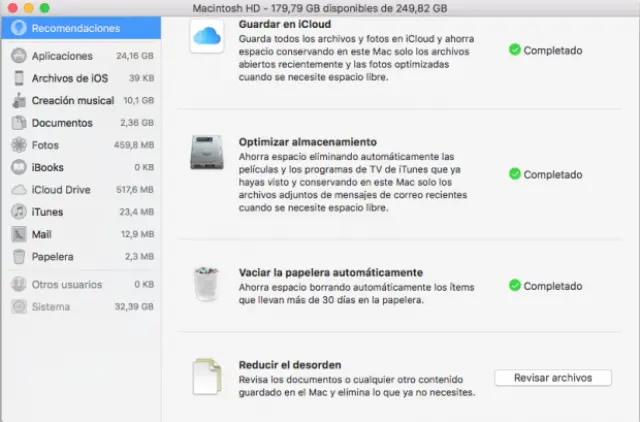Click Completado checkmark for Vaciar la papelera
Screen dimensions: 640x422
tap(514, 286)
